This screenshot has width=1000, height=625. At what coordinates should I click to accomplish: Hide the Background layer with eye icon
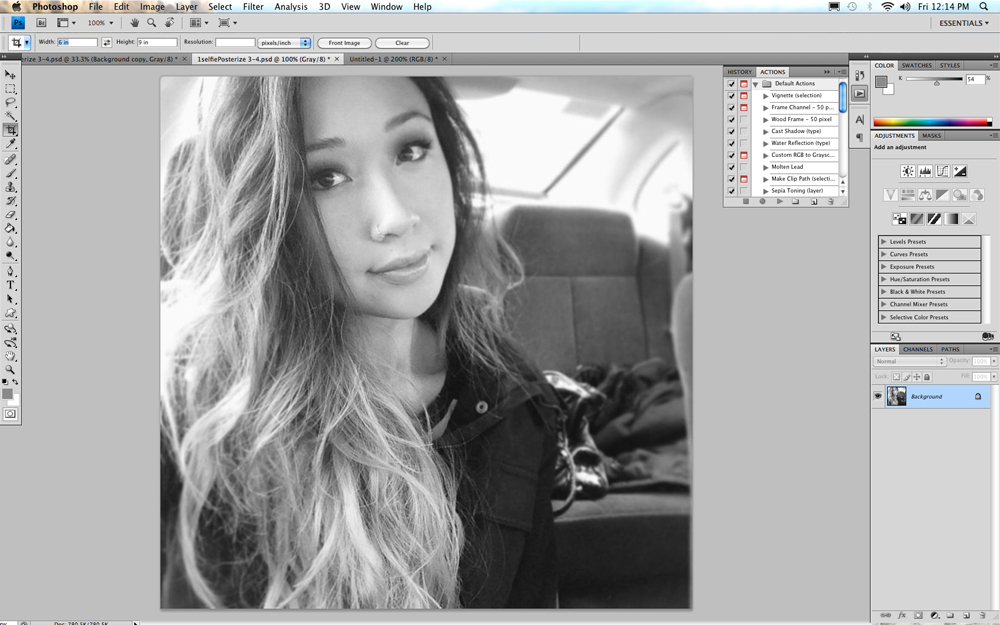878,396
